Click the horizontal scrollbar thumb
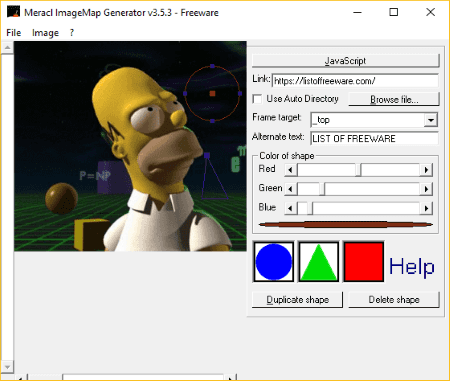 46,377
